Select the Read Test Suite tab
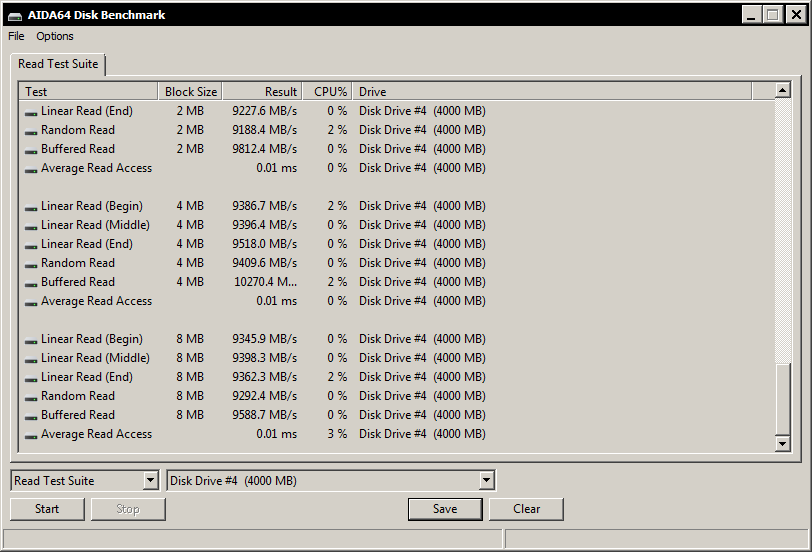 click(58, 64)
